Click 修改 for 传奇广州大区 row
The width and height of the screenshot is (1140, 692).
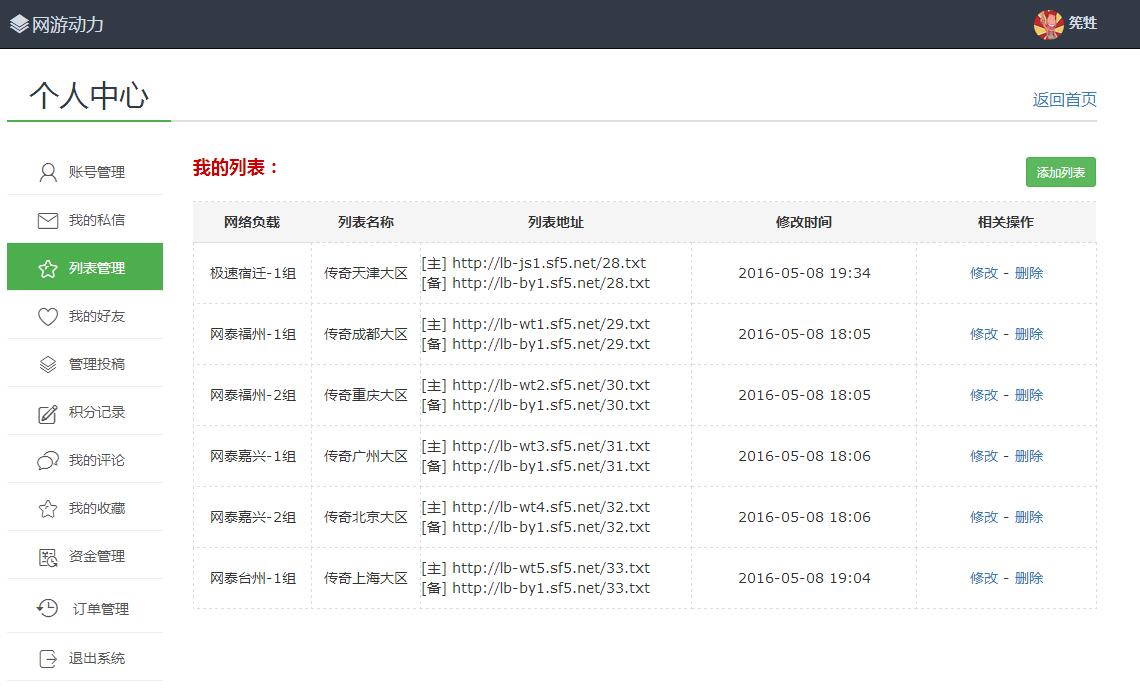984,456
